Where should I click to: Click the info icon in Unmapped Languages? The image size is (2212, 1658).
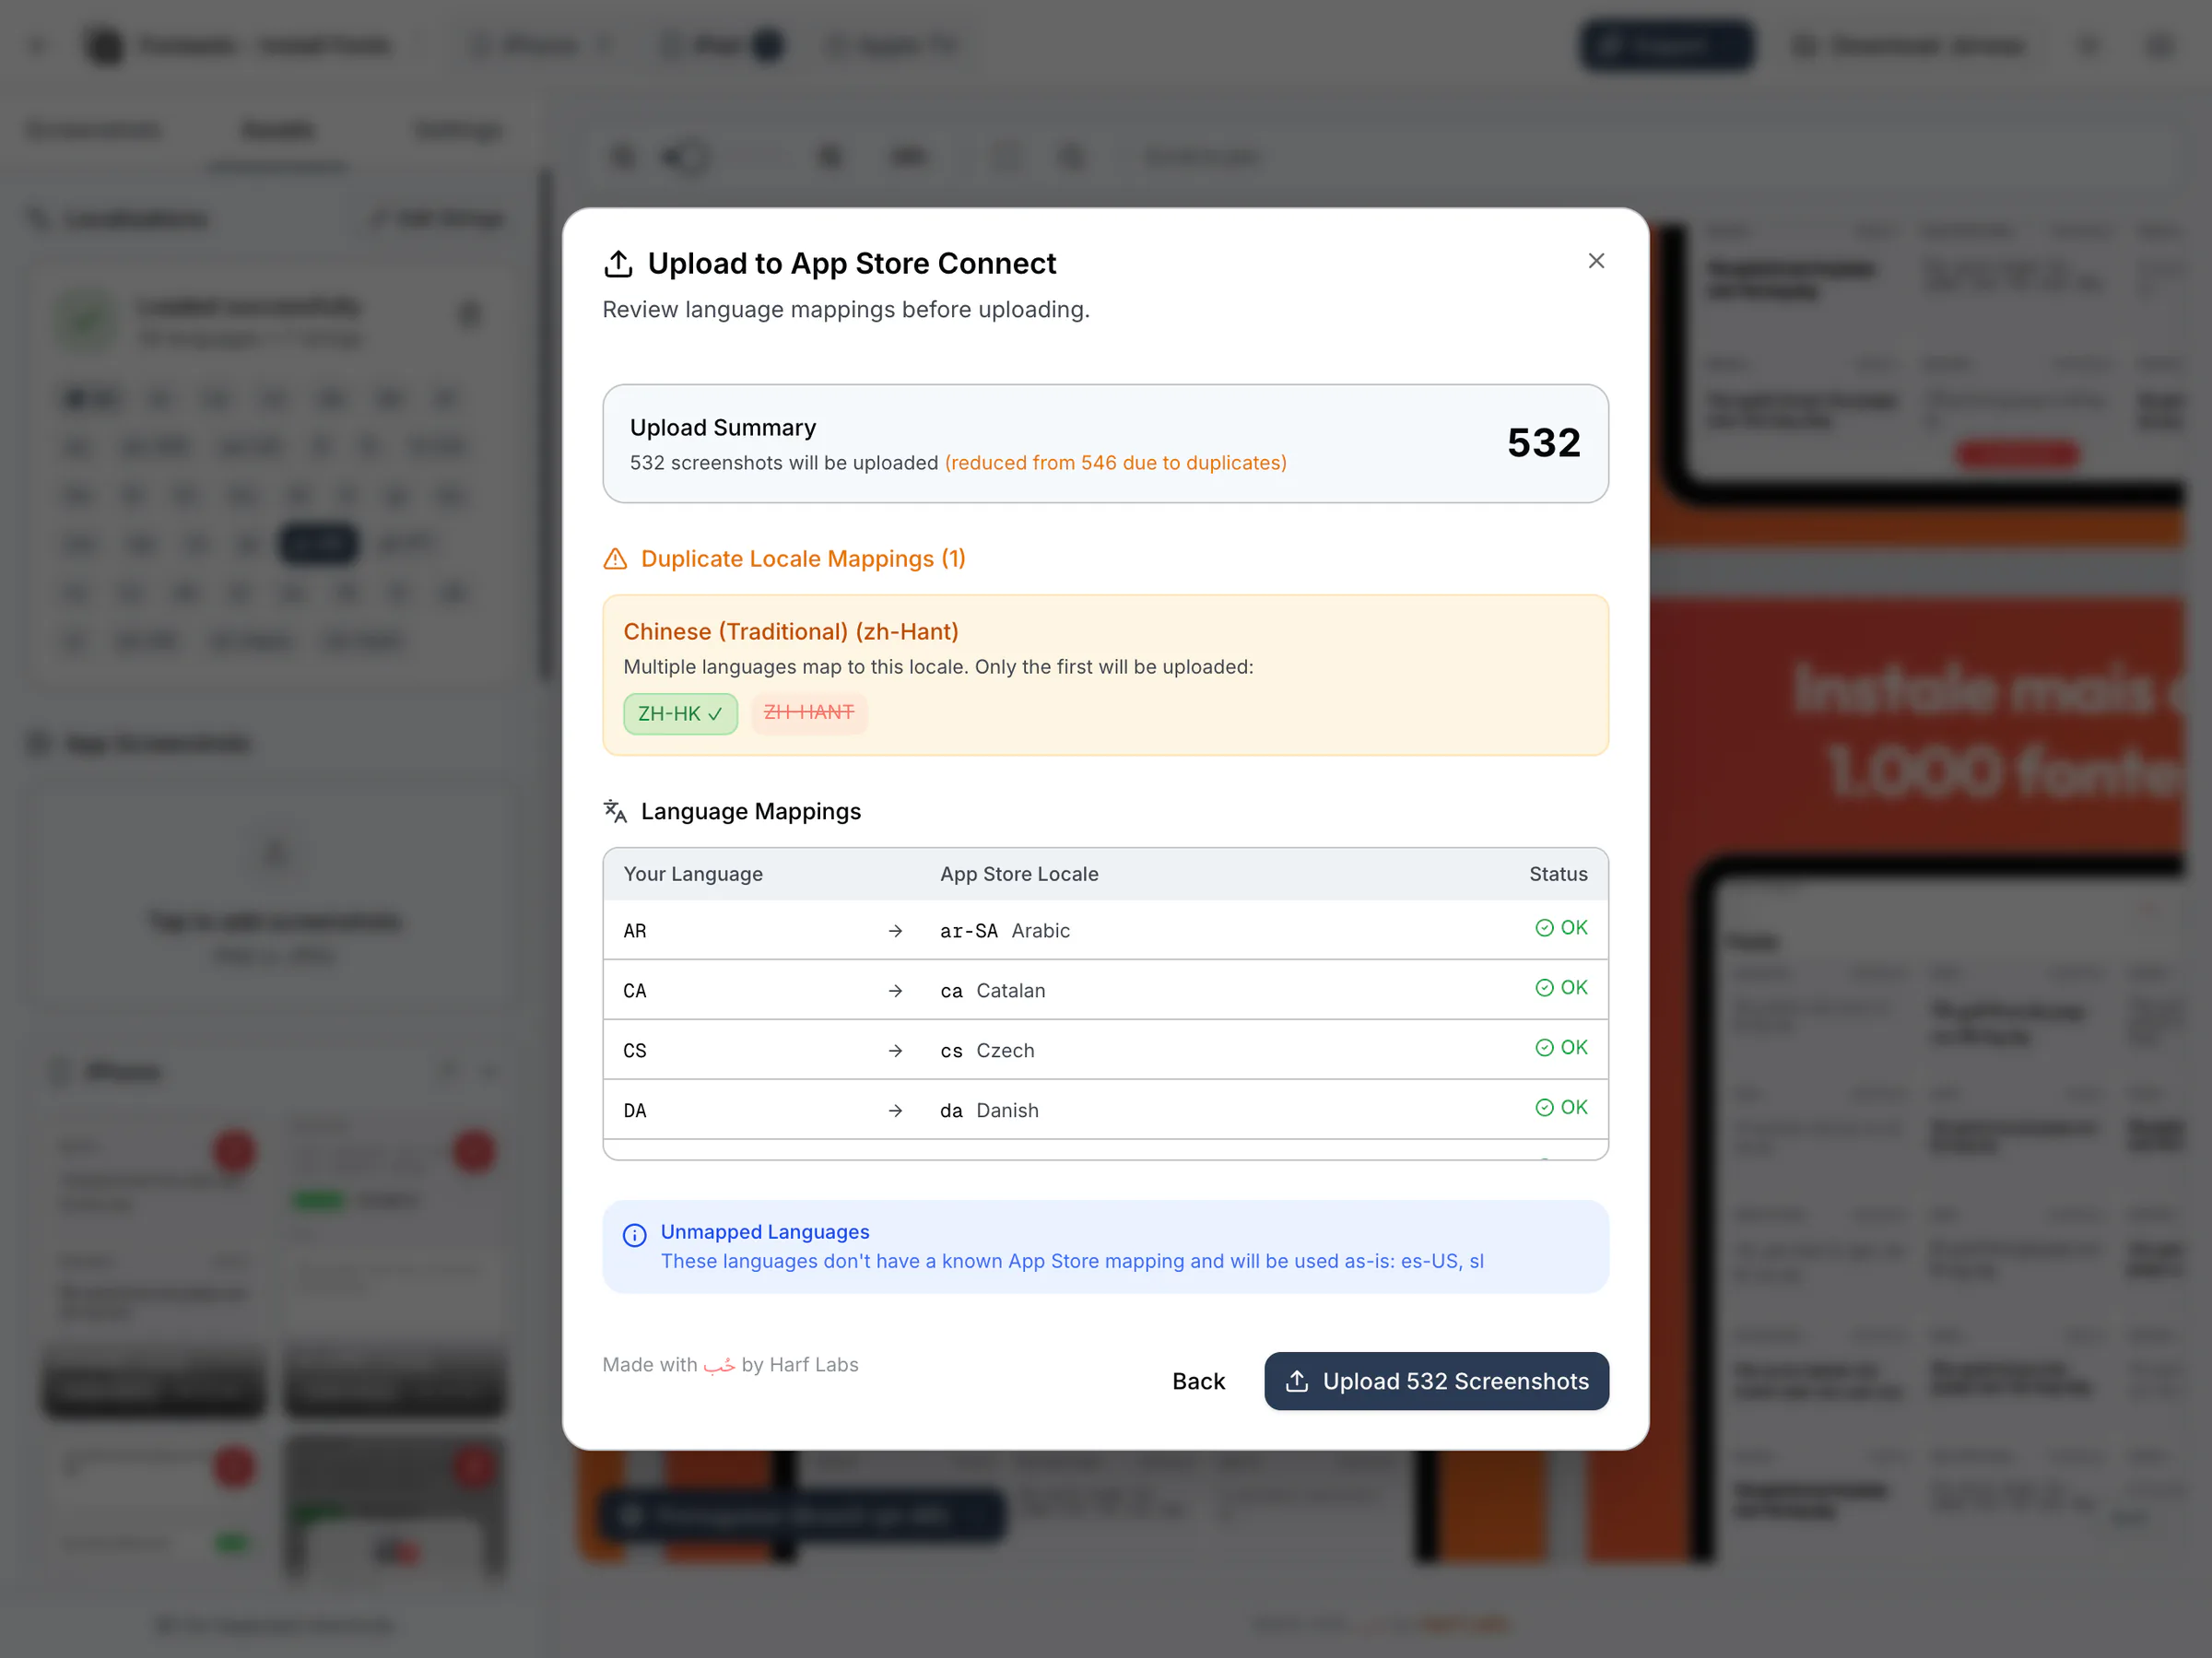634,1235
